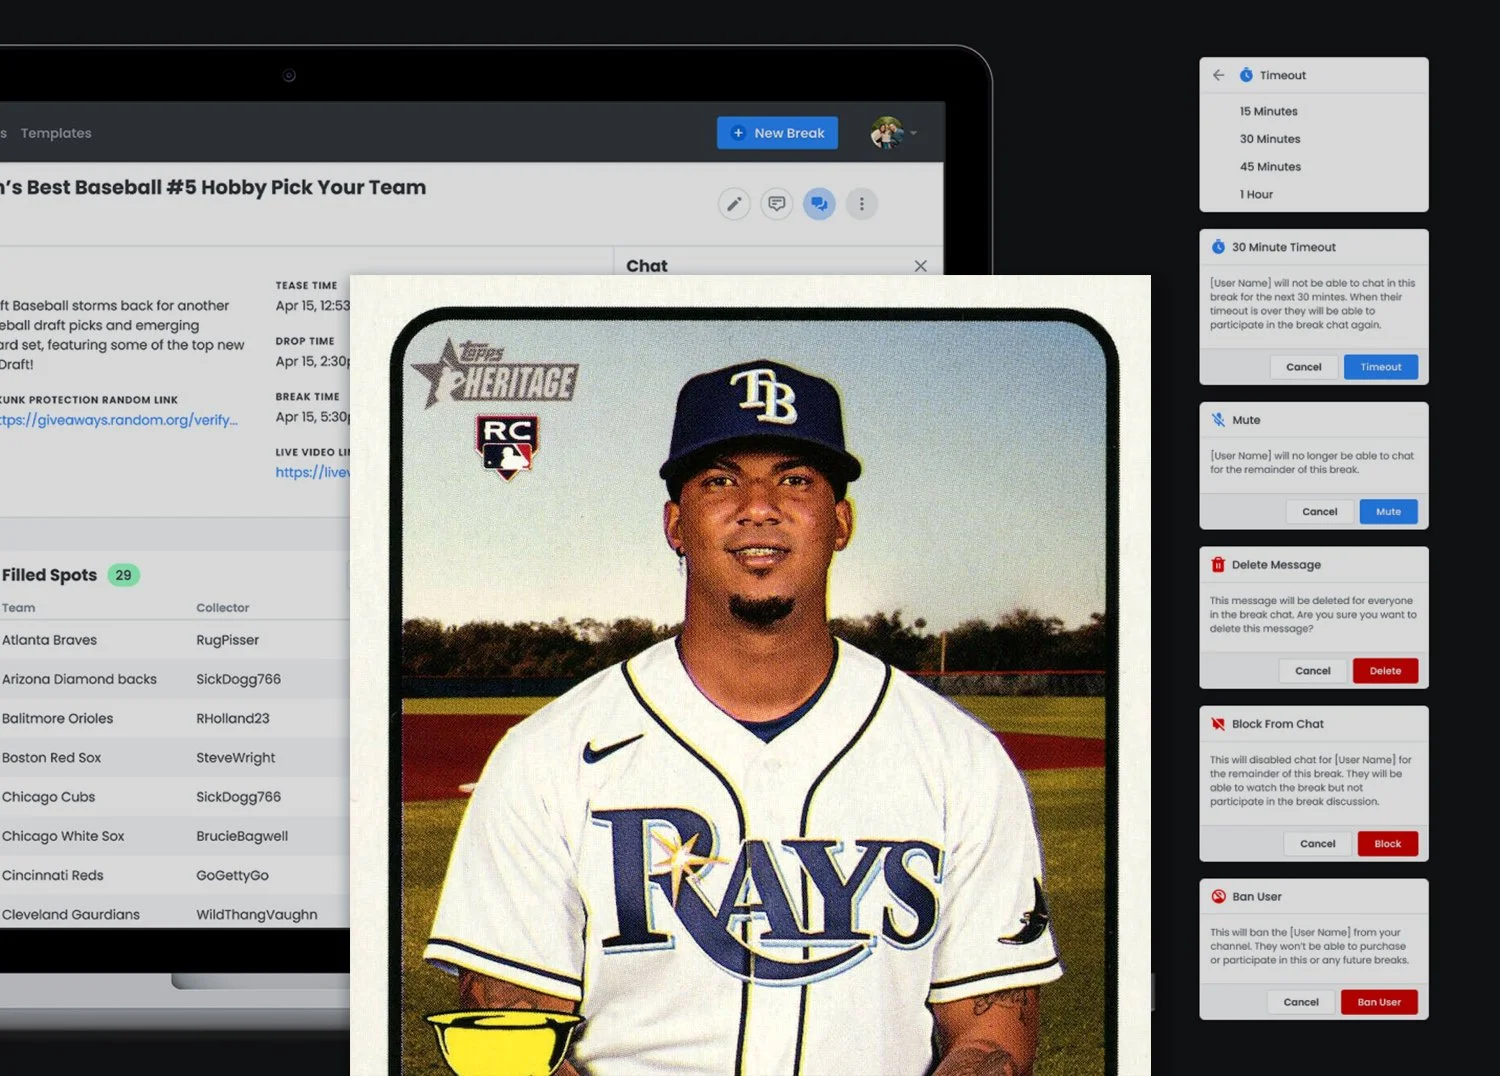Select the Balitmore Orioles team cell
This screenshot has width=1500, height=1076.
coord(57,718)
